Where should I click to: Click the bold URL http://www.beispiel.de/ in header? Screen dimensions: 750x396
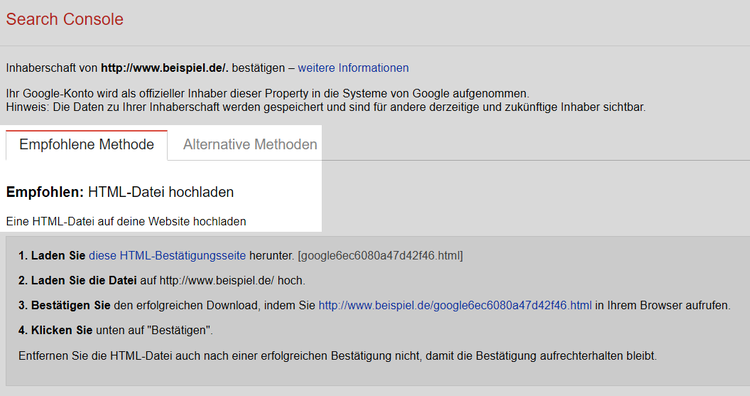tap(164, 68)
